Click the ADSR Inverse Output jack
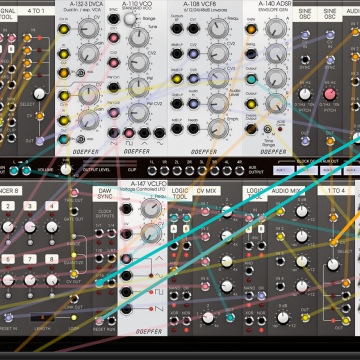The width and height of the screenshot is (360, 360). [x=251, y=129]
